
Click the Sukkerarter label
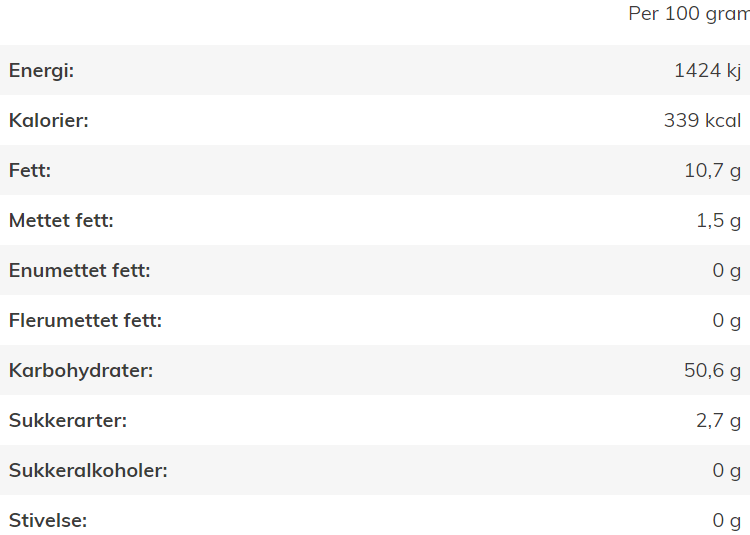point(68,420)
